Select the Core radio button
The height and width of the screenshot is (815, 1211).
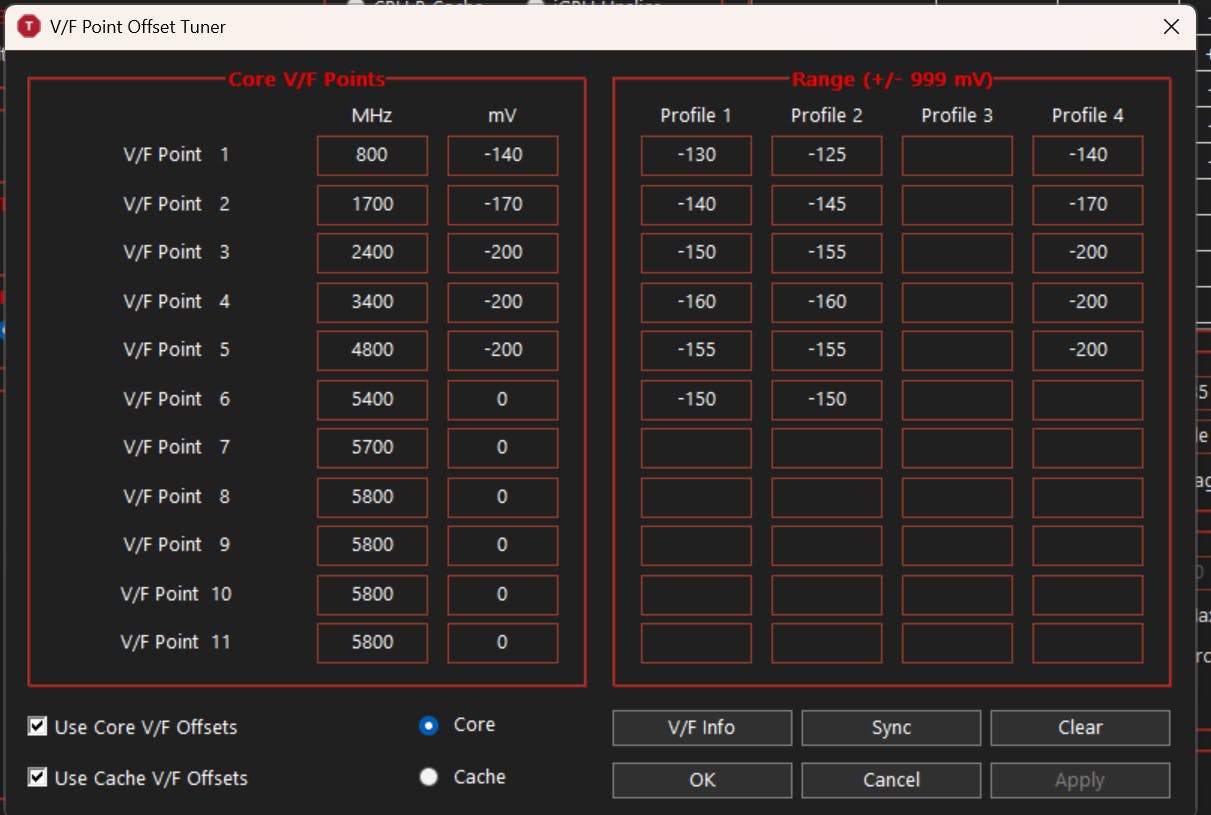coord(429,726)
